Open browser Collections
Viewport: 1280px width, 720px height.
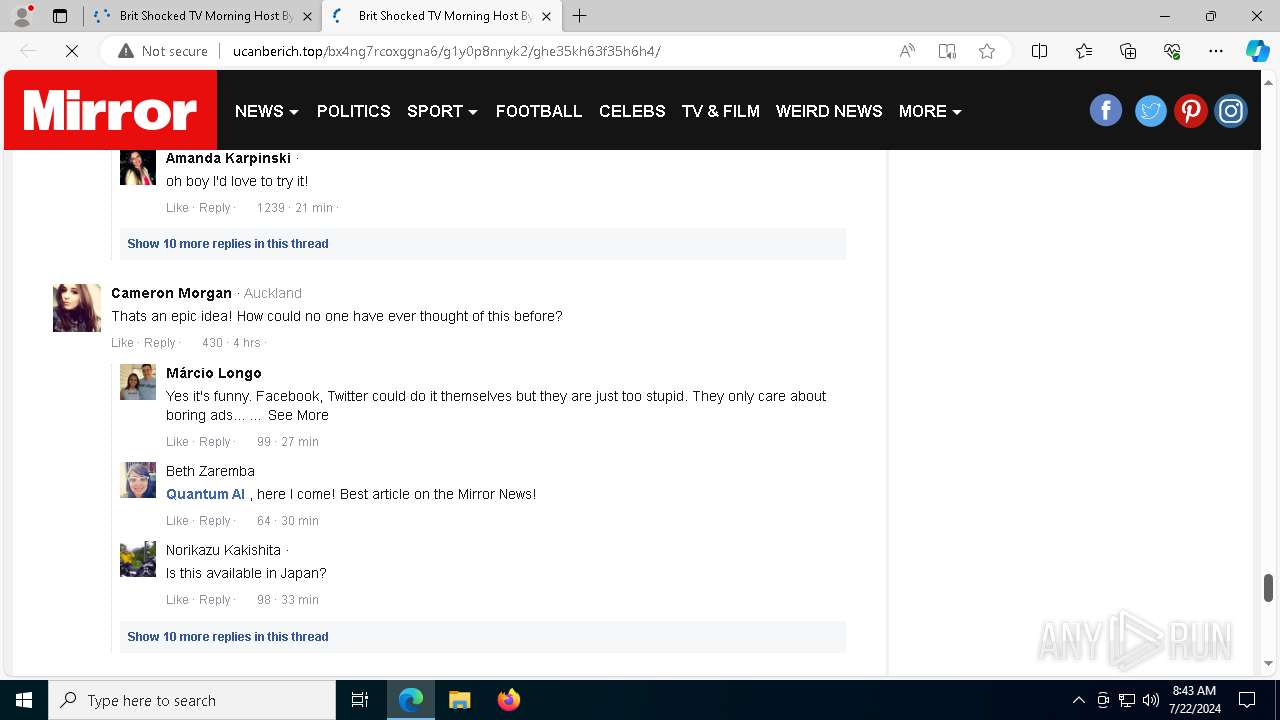click(x=1128, y=51)
